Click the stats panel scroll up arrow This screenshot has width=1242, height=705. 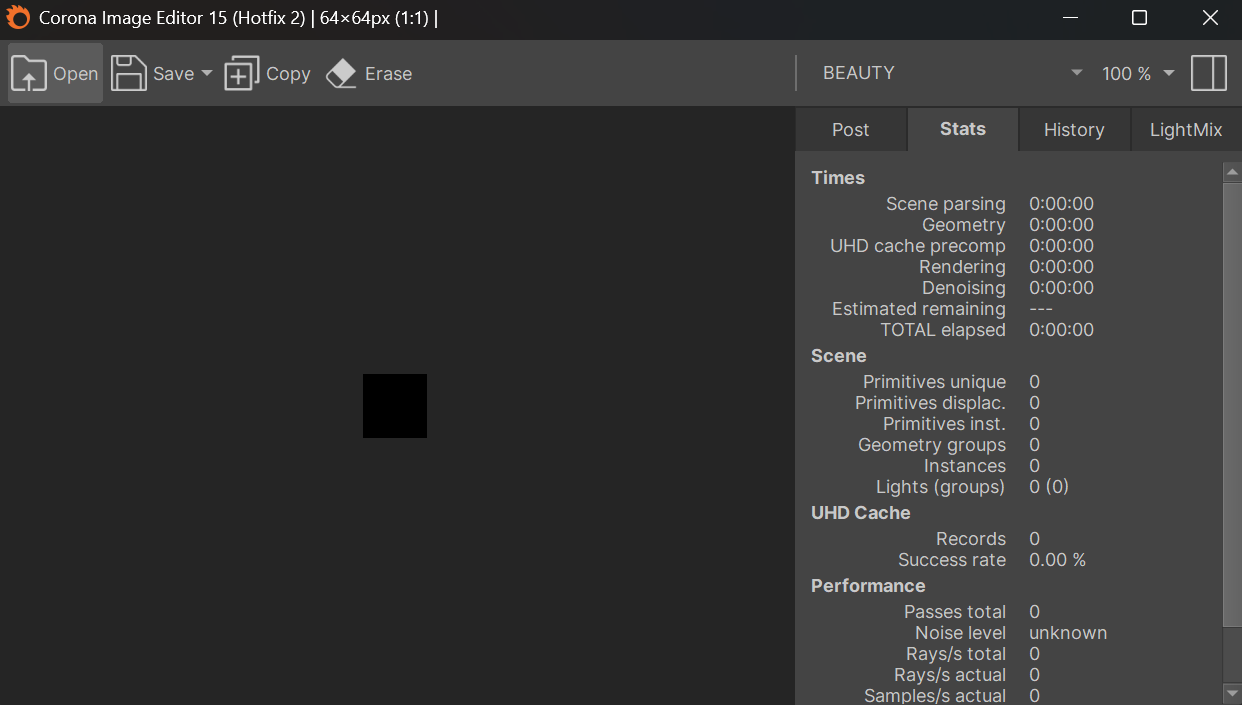point(1232,172)
